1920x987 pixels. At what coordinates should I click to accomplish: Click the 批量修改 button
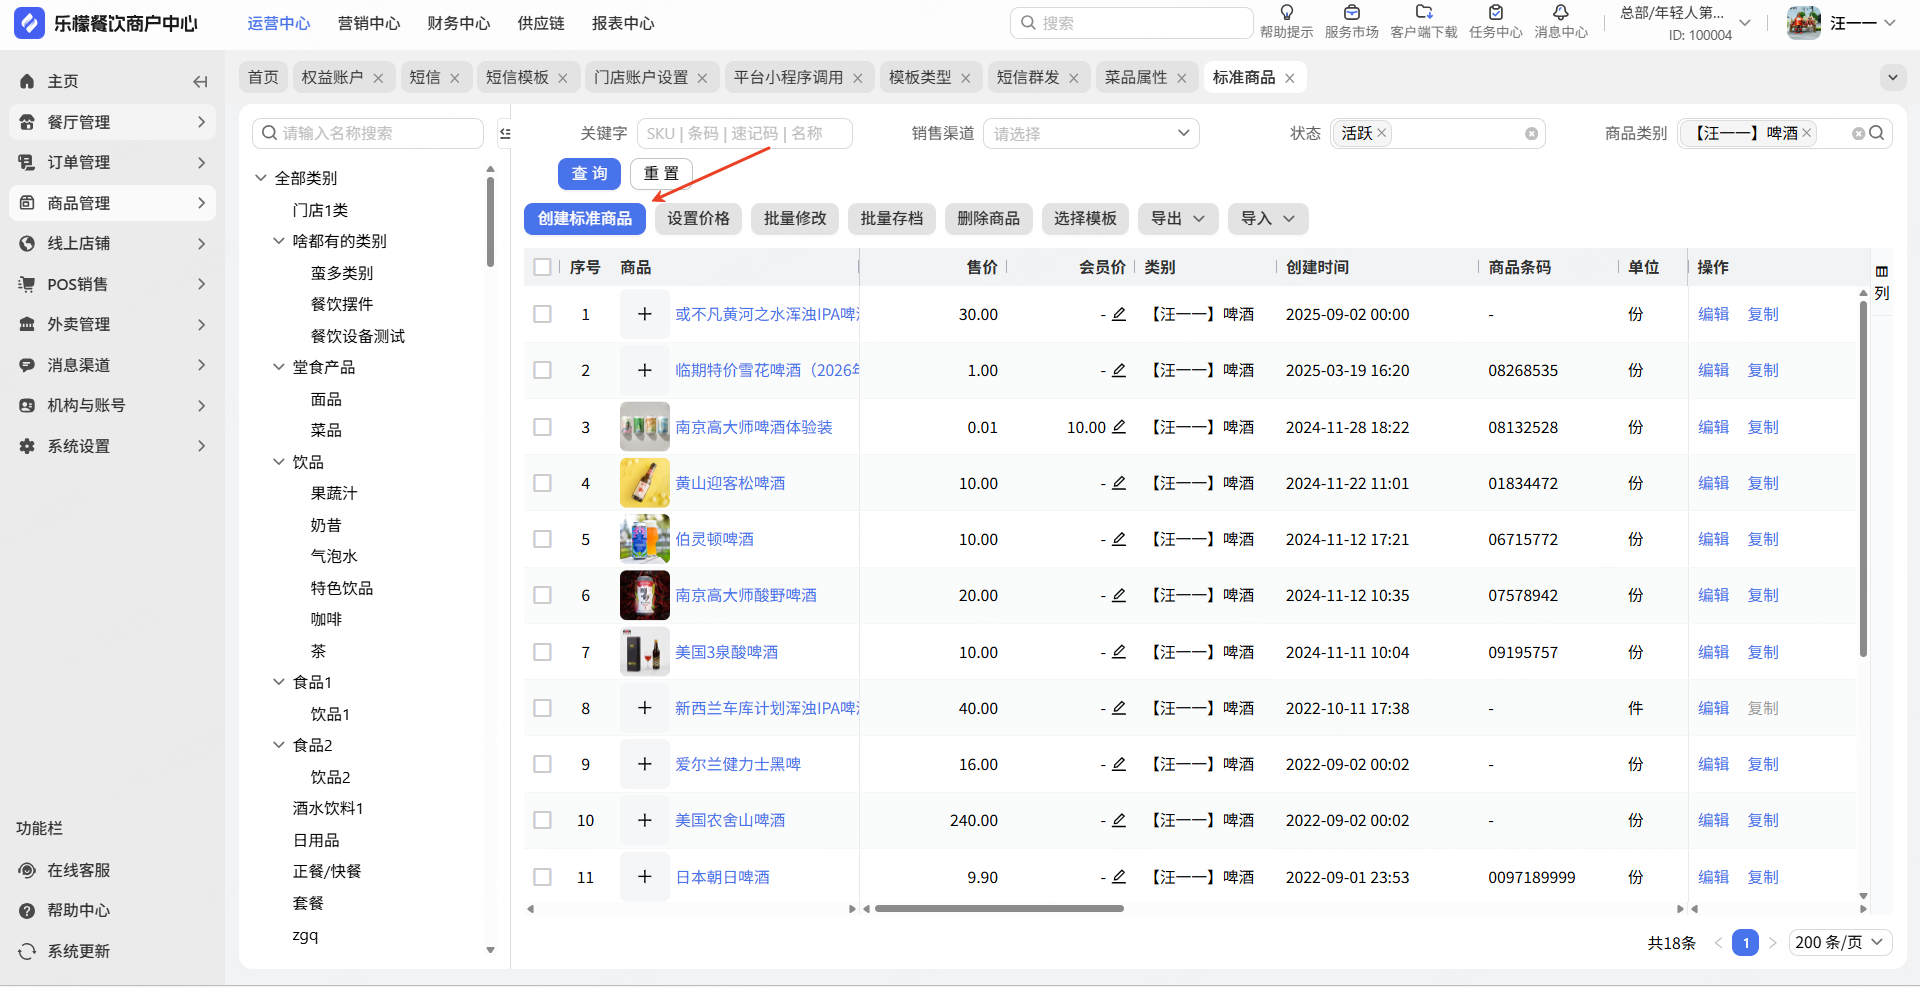(x=795, y=219)
